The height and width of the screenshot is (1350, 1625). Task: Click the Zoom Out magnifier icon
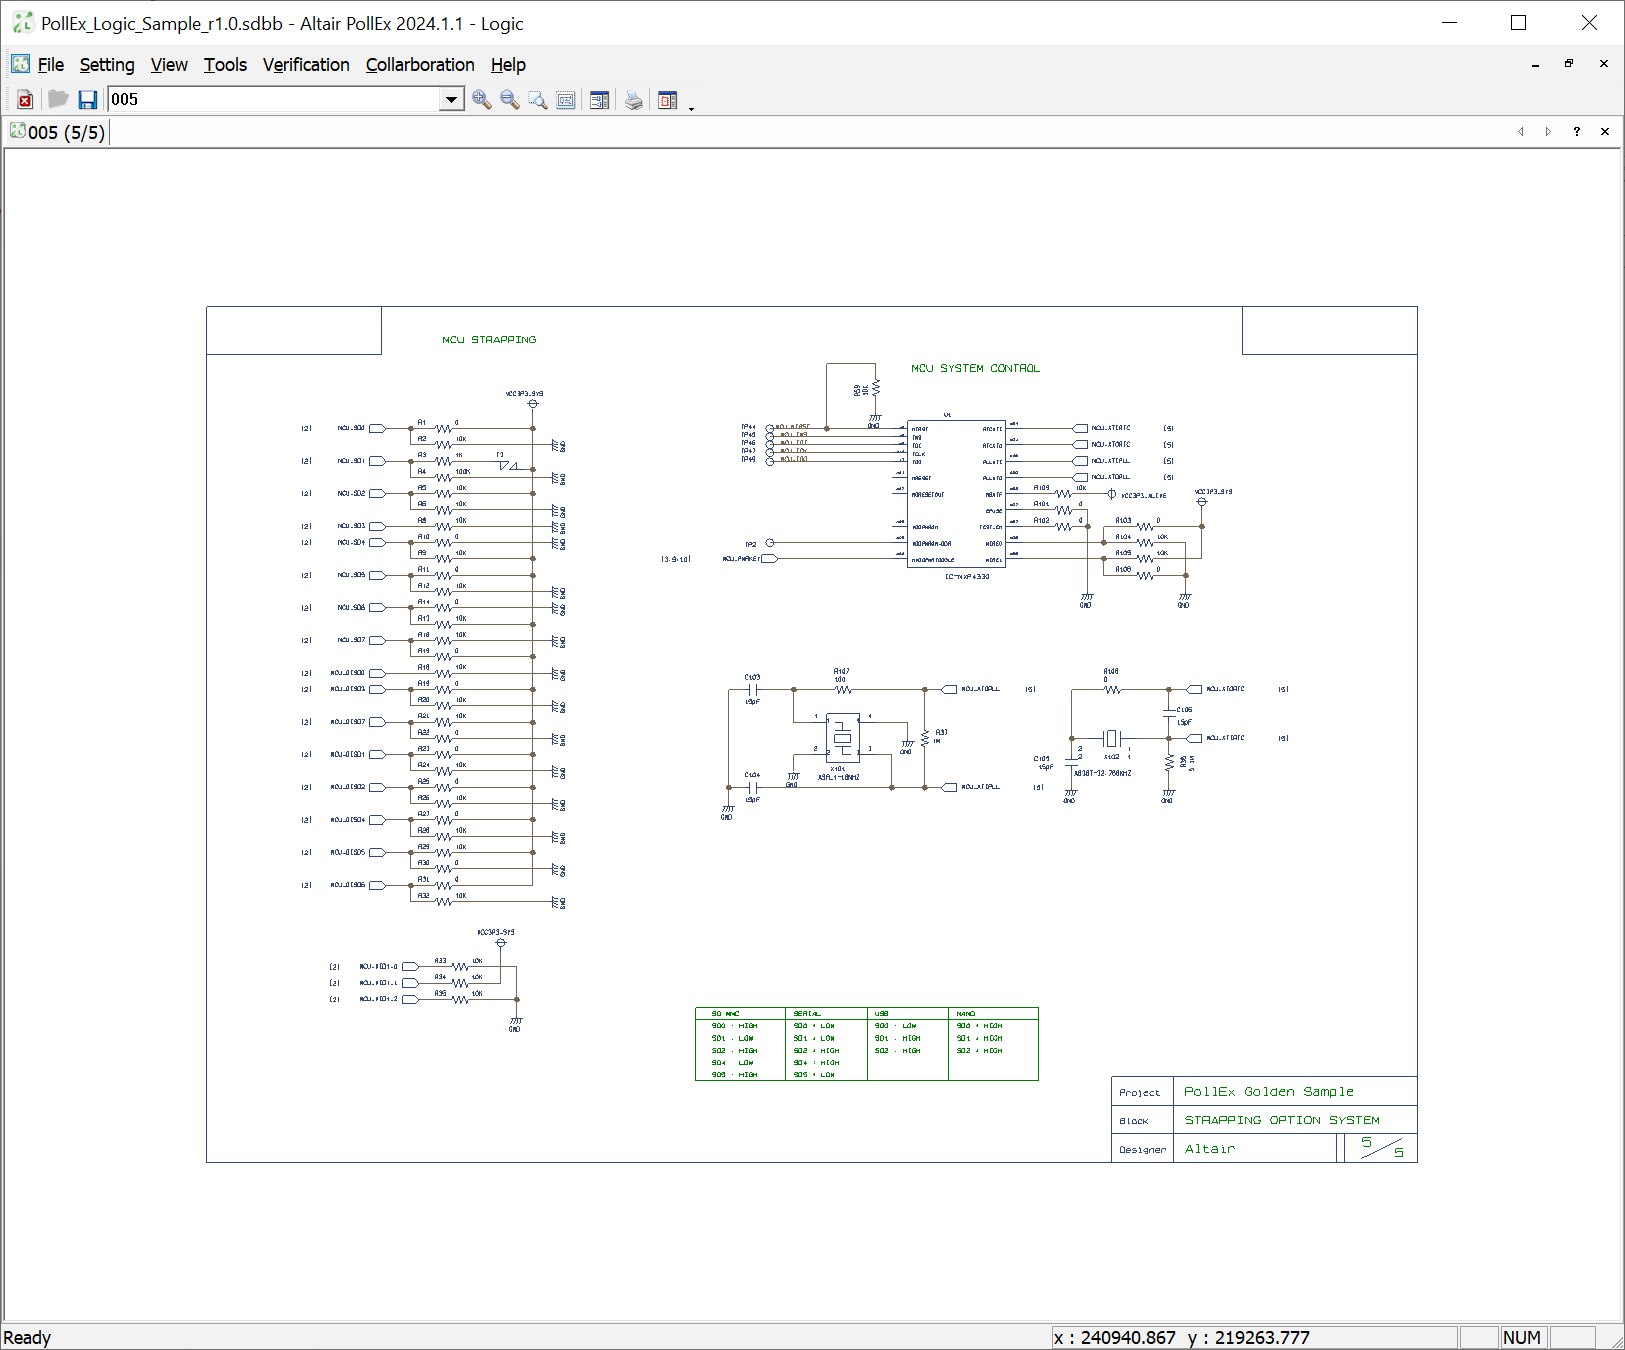[x=510, y=100]
